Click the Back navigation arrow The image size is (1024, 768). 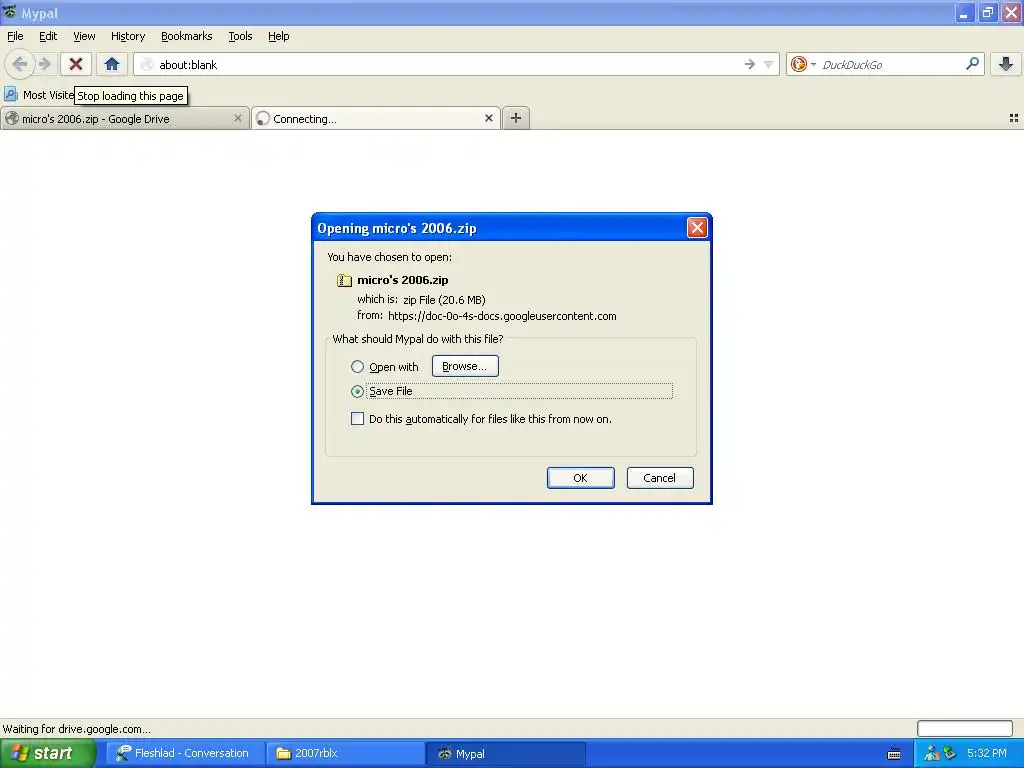point(20,64)
